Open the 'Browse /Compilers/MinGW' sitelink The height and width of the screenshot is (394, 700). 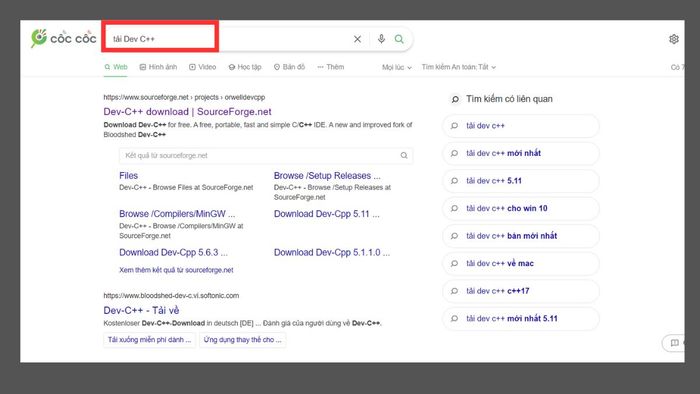point(177,214)
